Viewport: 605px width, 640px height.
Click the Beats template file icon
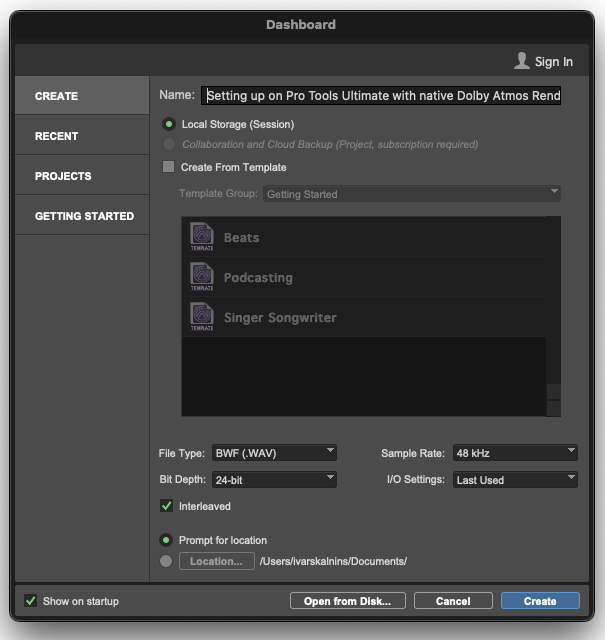click(202, 236)
